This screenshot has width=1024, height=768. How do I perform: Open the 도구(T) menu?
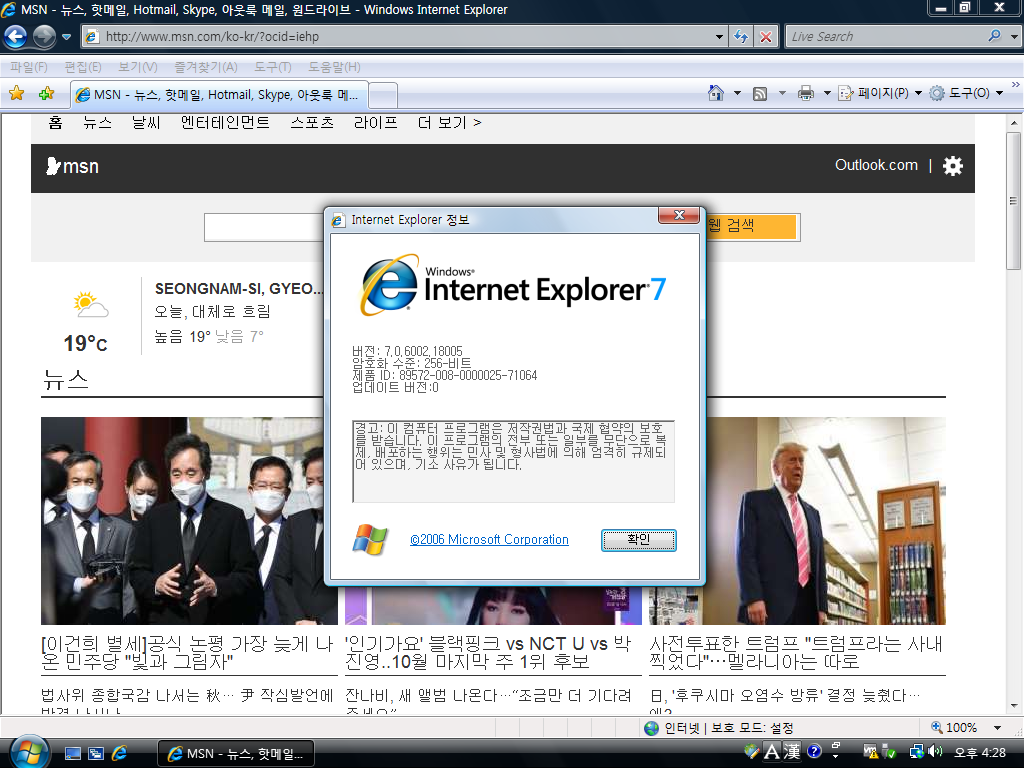pyautogui.click(x=272, y=67)
